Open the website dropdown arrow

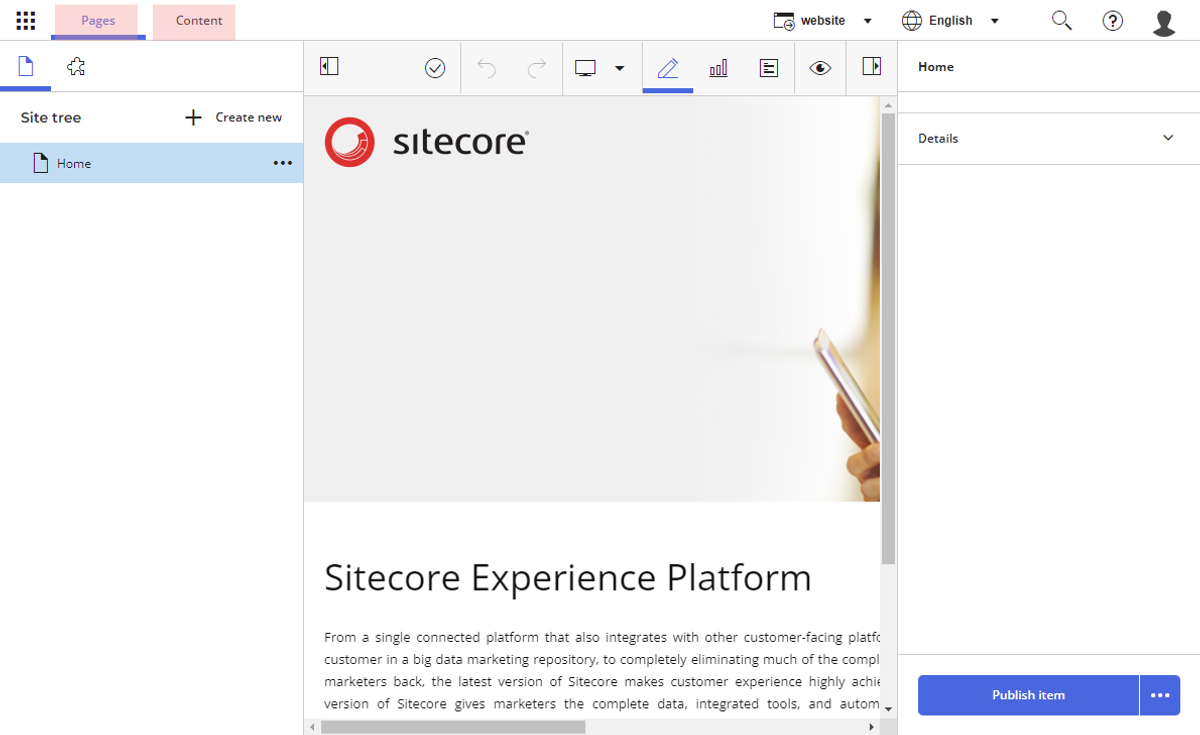coord(868,21)
